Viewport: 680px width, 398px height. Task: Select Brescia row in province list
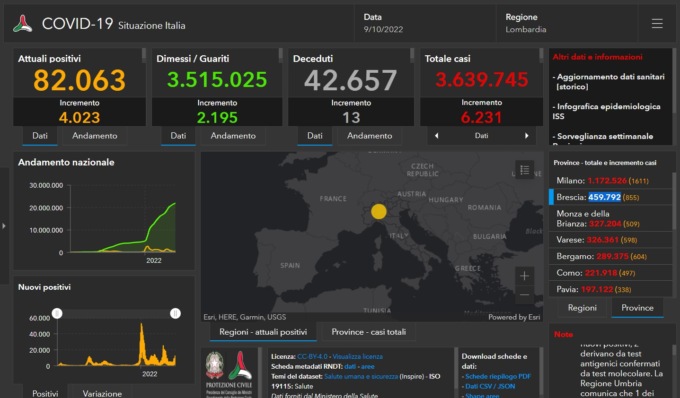click(610, 197)
